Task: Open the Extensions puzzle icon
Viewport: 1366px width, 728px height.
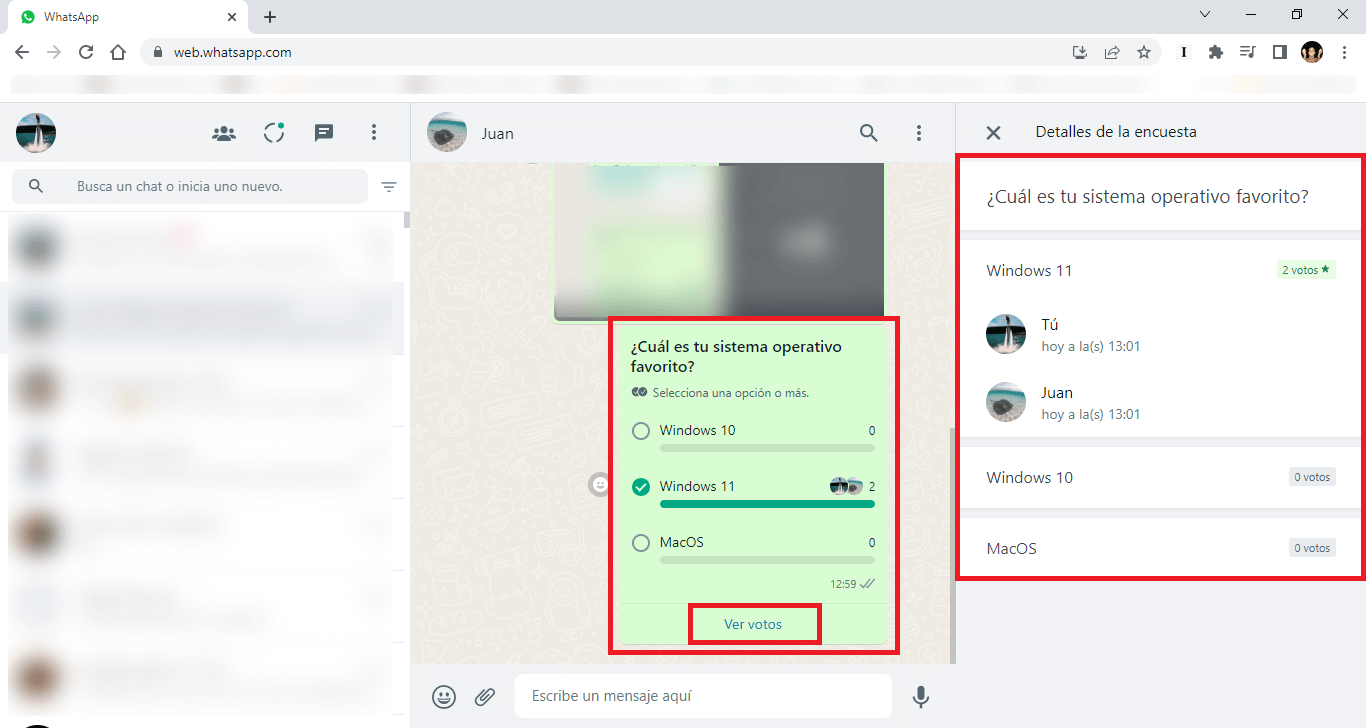Action: (x=1216, y=53)
